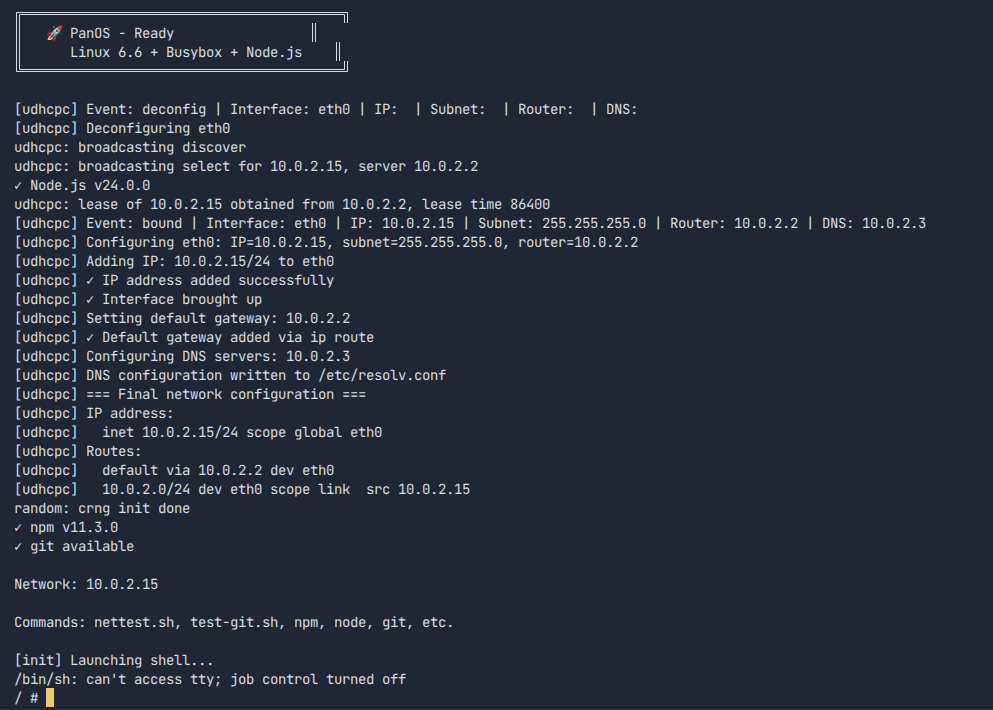Click the Network: 10.0.2.15 line
Screen dimensions: 993x710
click(x=86, y=584)
